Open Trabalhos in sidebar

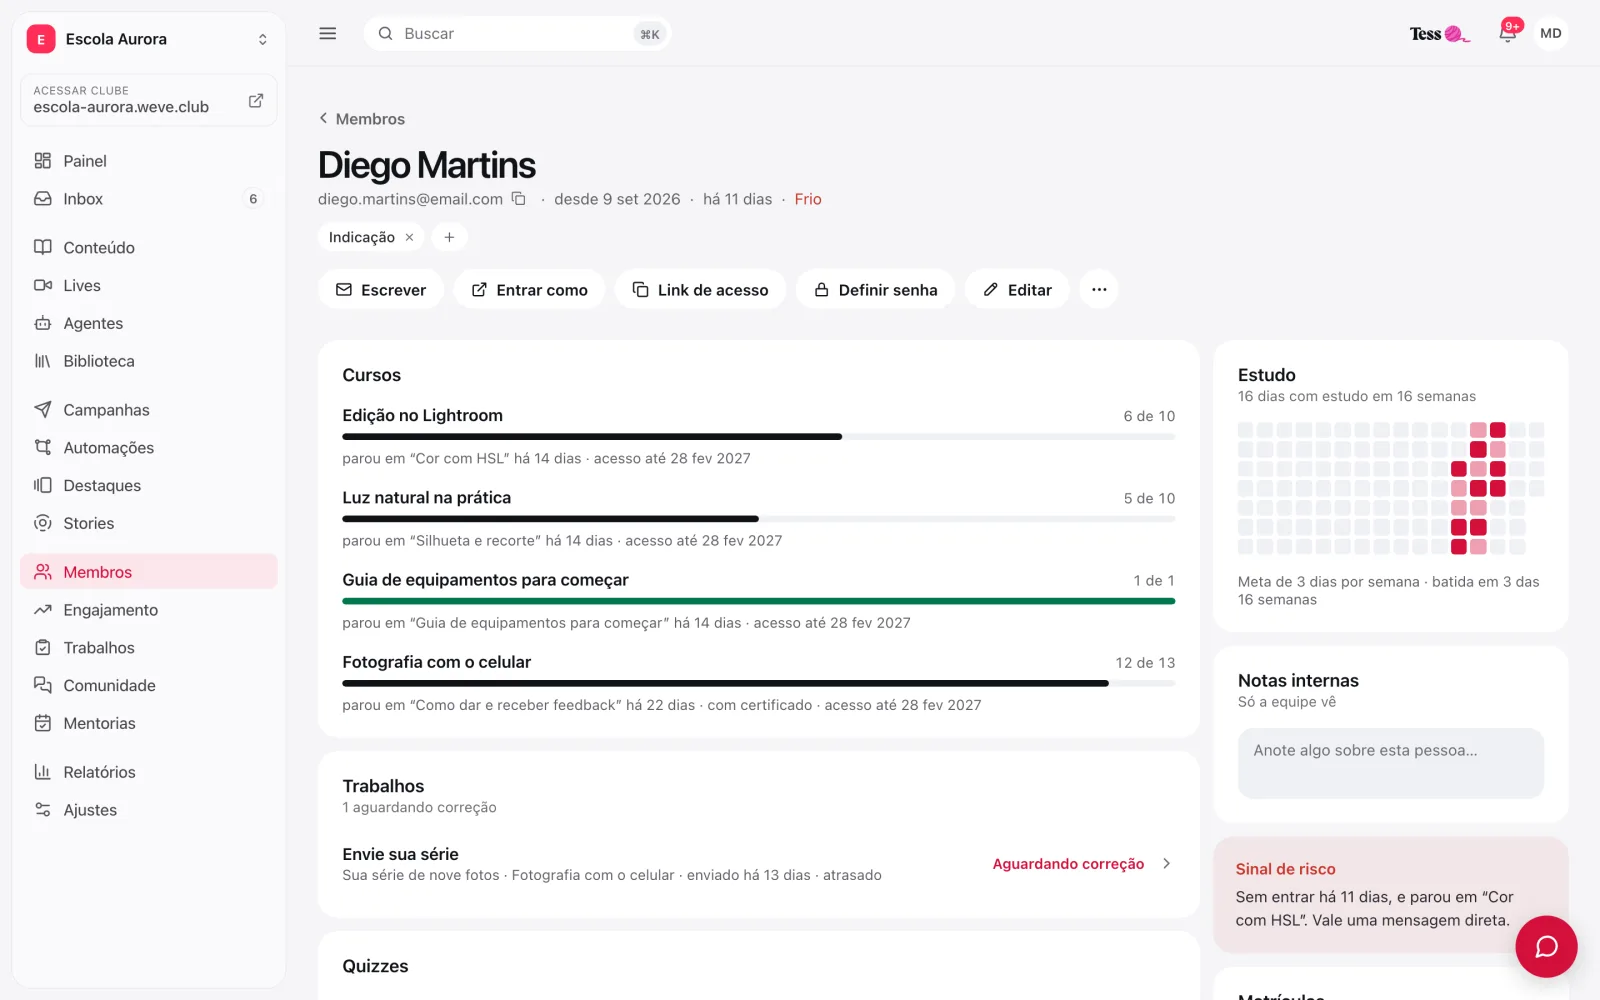point(148,648)
